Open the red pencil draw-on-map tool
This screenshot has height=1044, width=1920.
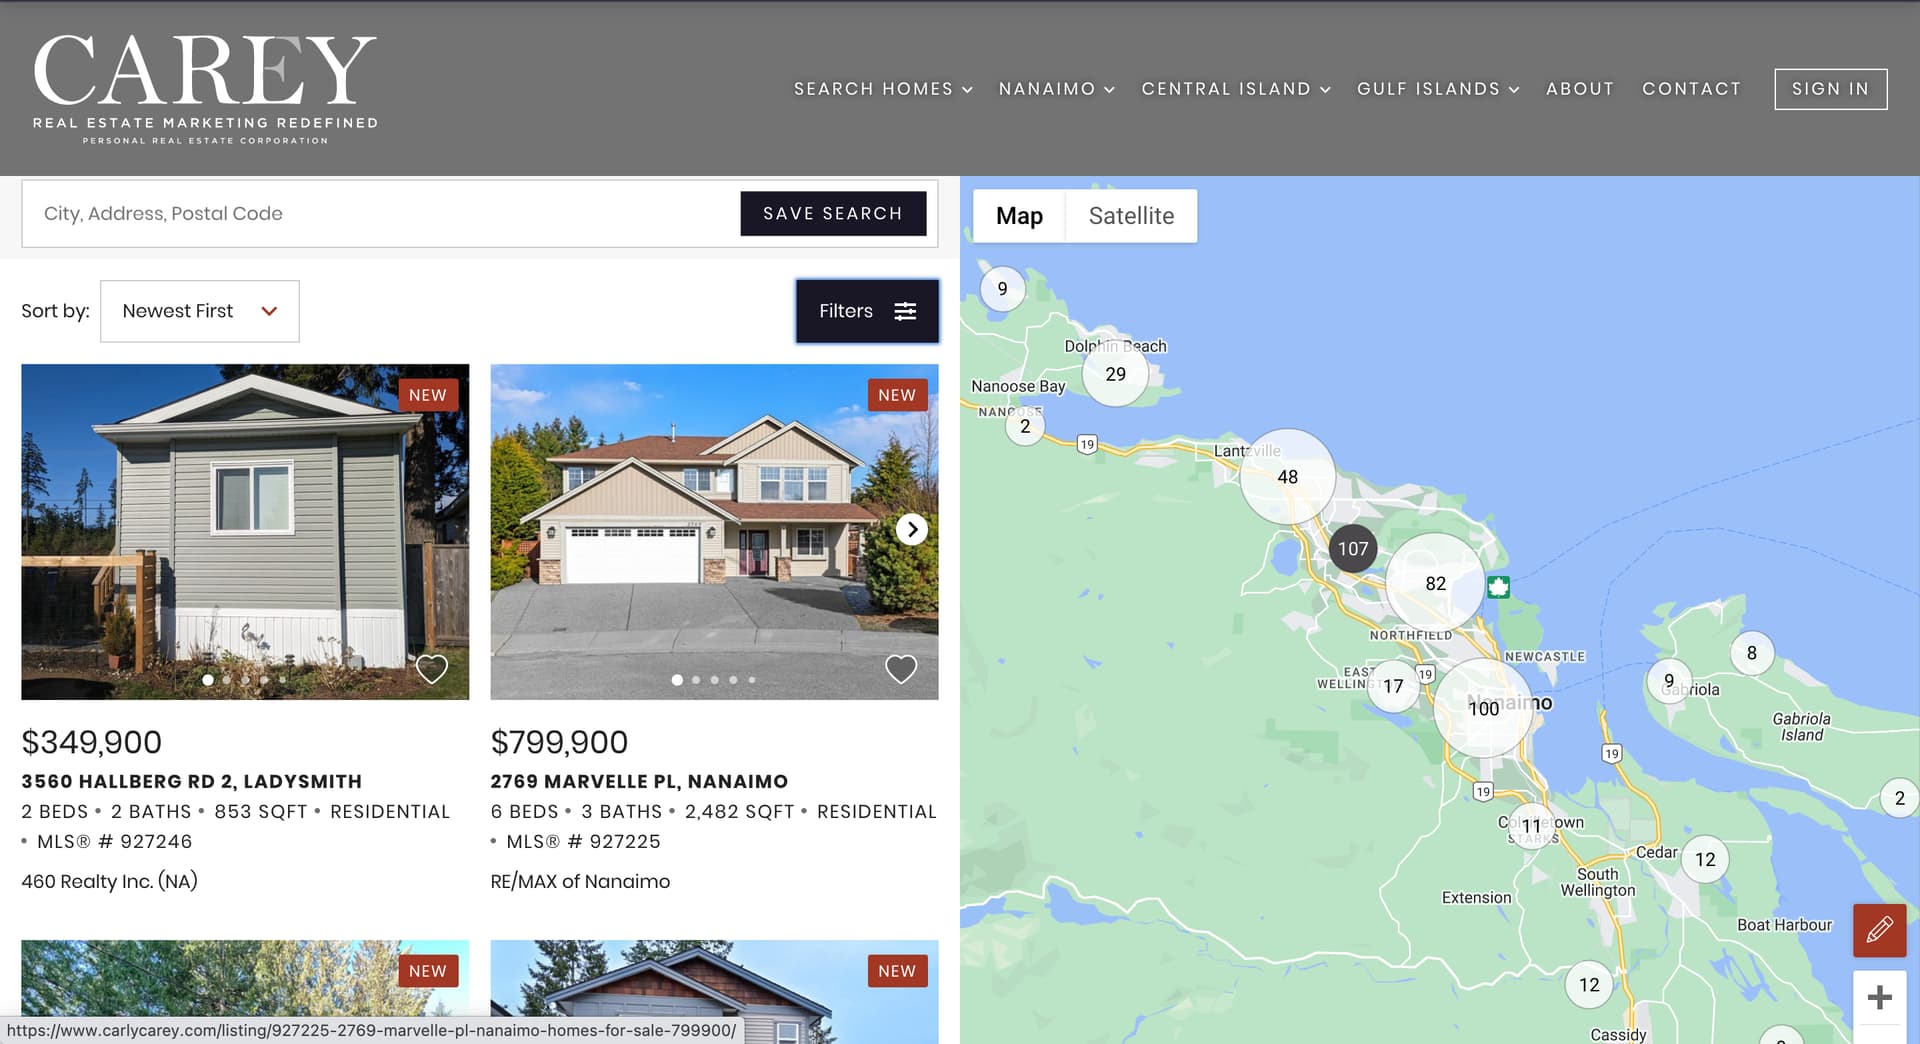pyautogui.click(x=1879, y=930)
